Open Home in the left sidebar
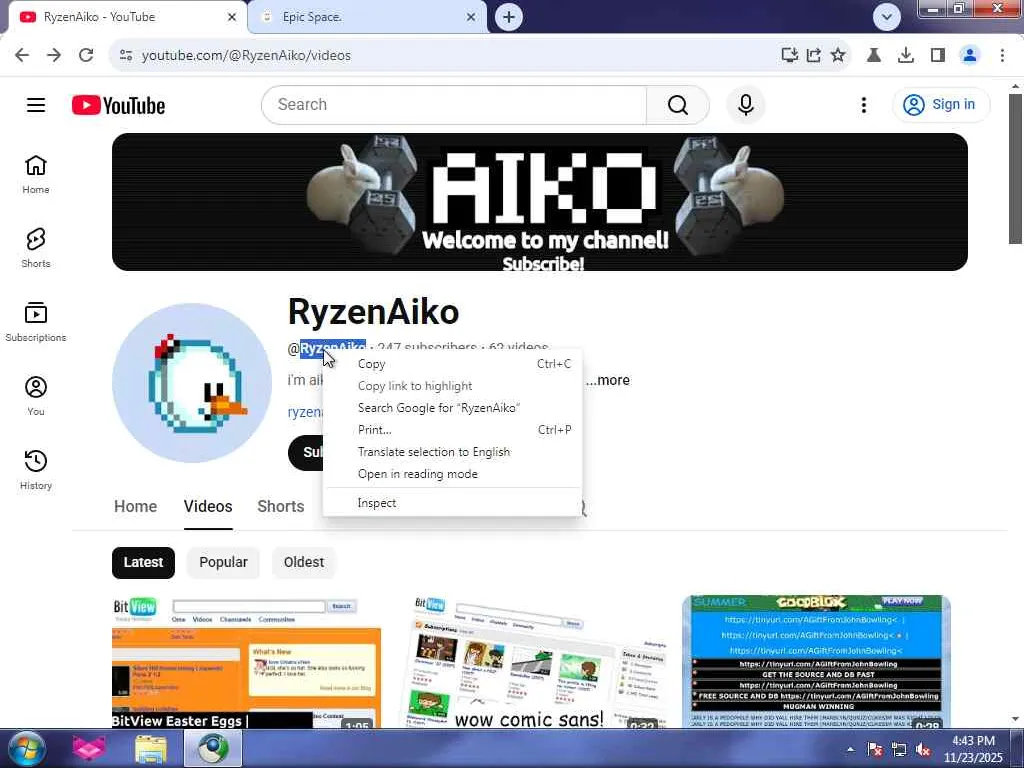 tap(36, 174)
